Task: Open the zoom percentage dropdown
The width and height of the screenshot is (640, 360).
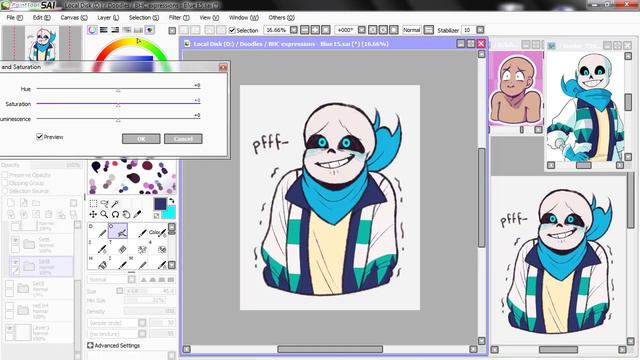Action: click(294, 30)
